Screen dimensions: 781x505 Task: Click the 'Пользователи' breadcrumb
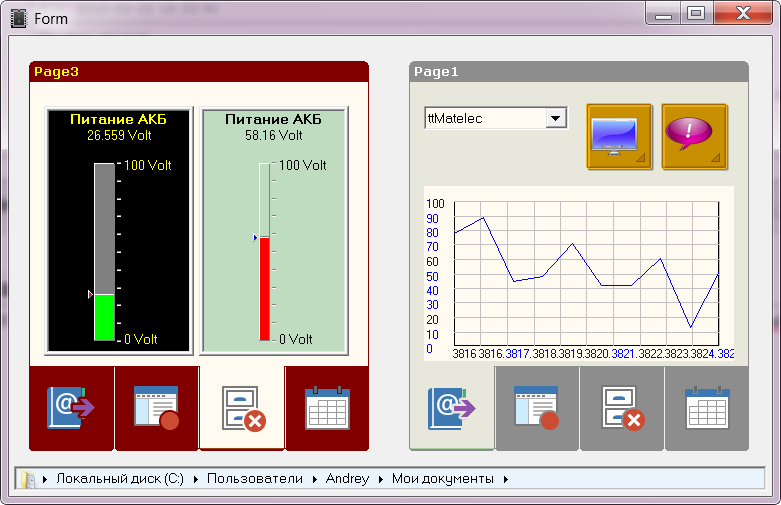[x=255, y=479]
